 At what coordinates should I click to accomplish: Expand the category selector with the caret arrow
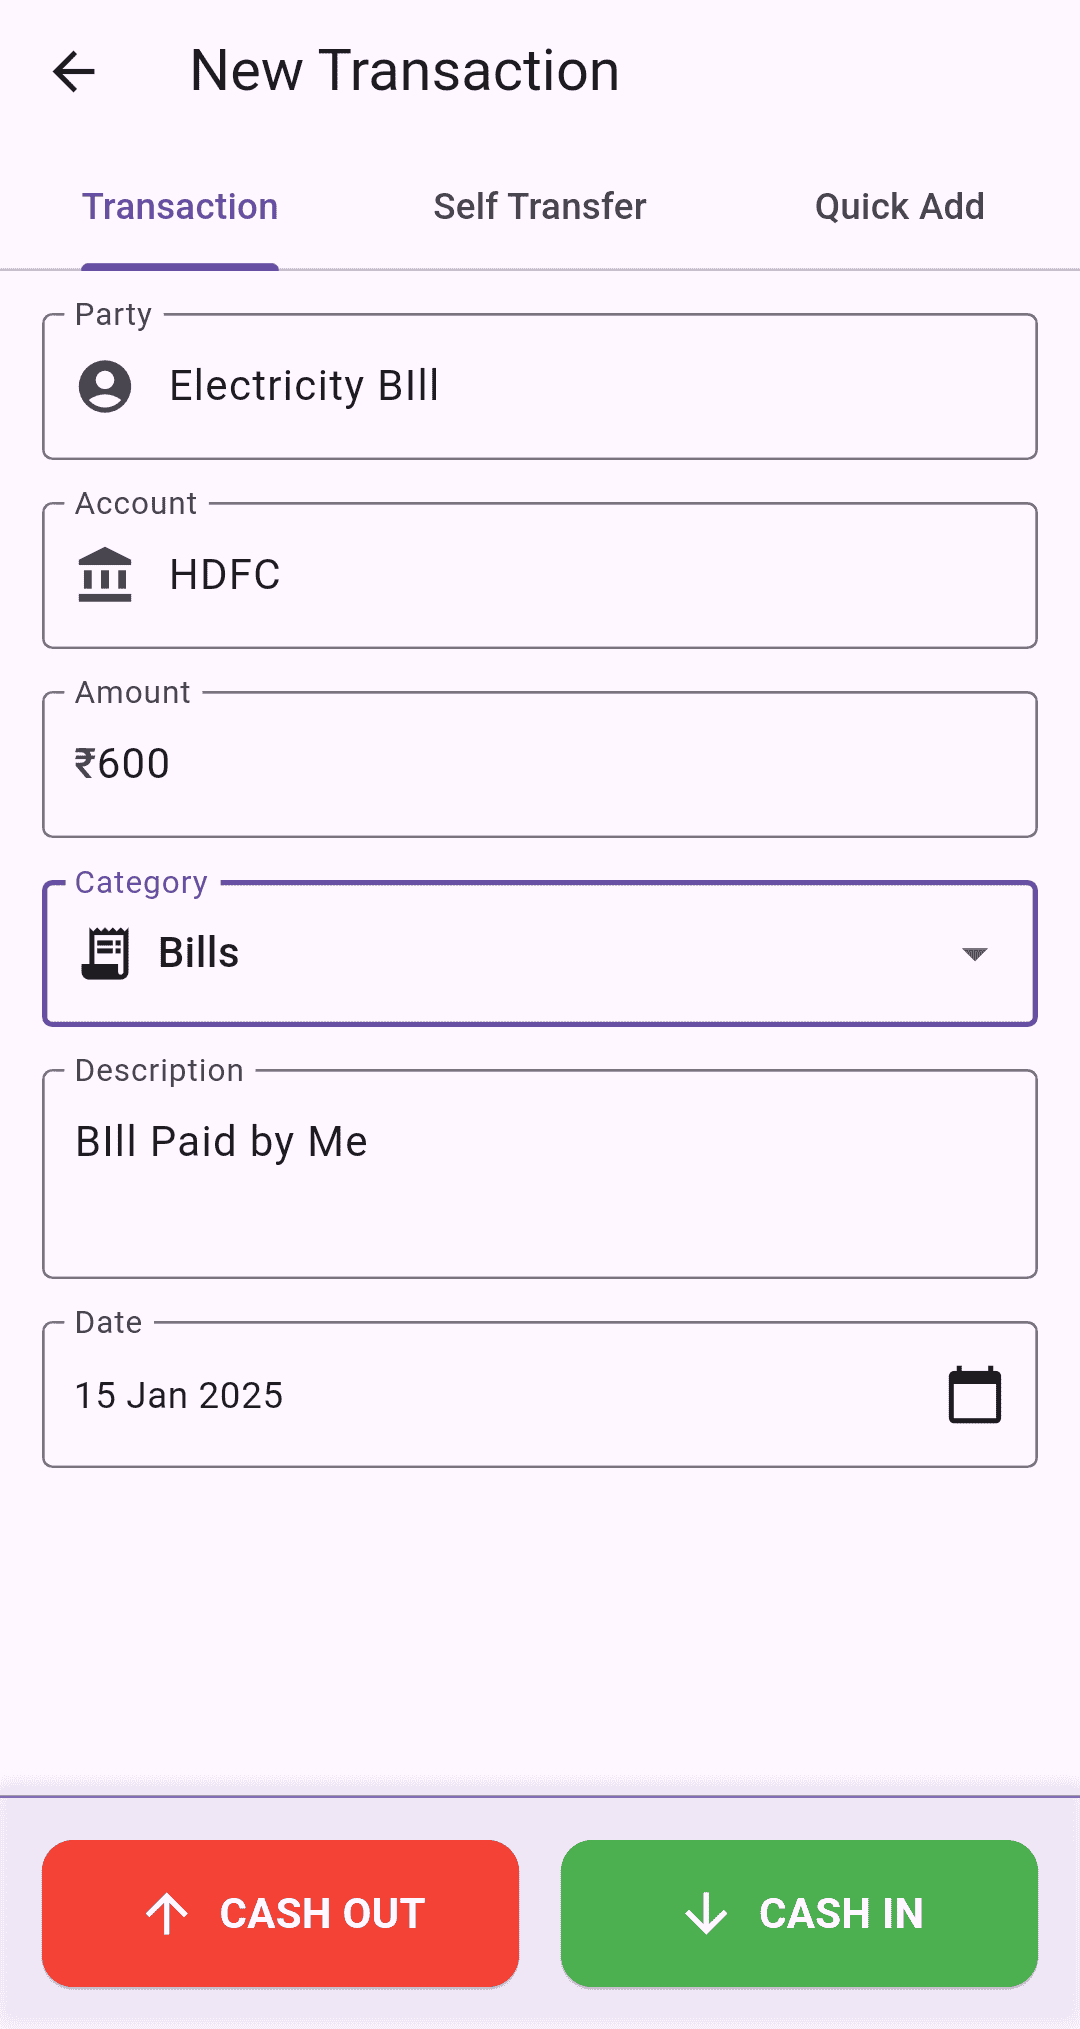click(x=975, y=953)
